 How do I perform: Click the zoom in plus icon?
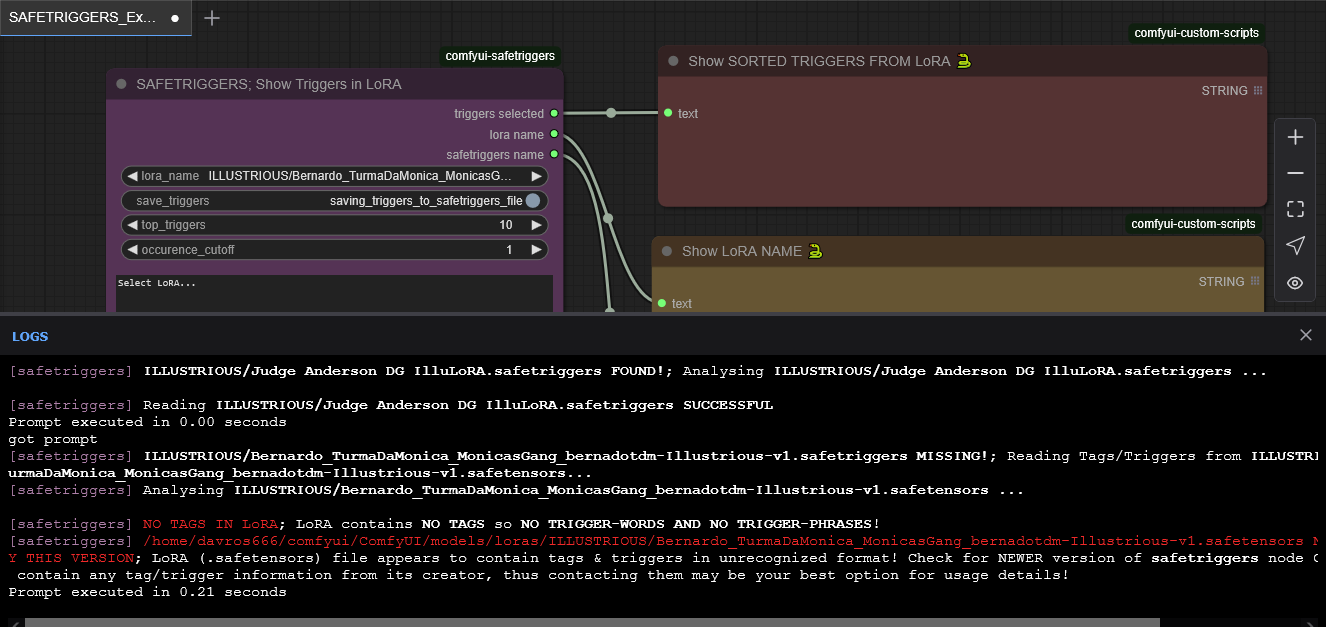click(x=1295, y=137)
